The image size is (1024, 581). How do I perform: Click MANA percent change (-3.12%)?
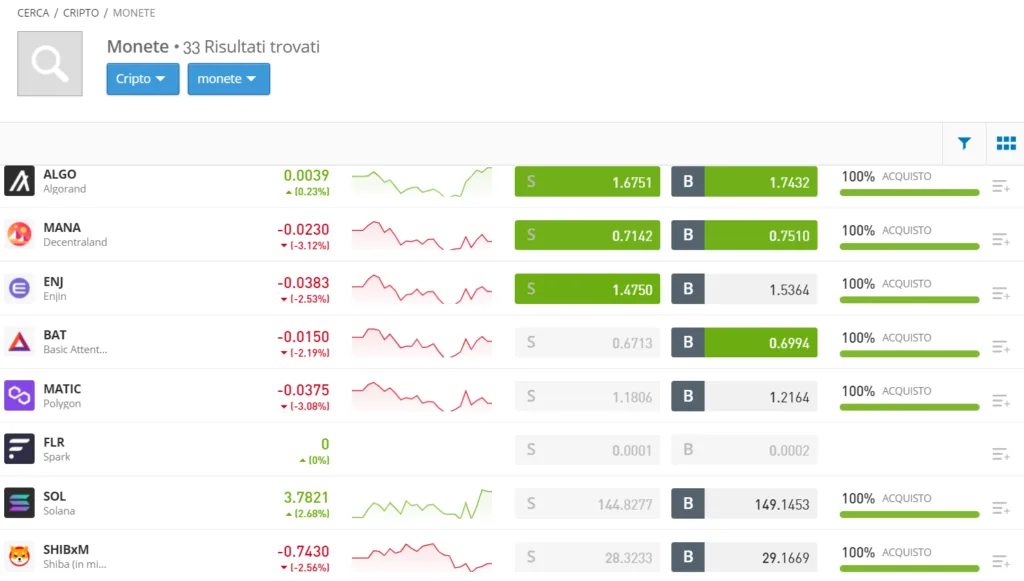click(305, 245)
